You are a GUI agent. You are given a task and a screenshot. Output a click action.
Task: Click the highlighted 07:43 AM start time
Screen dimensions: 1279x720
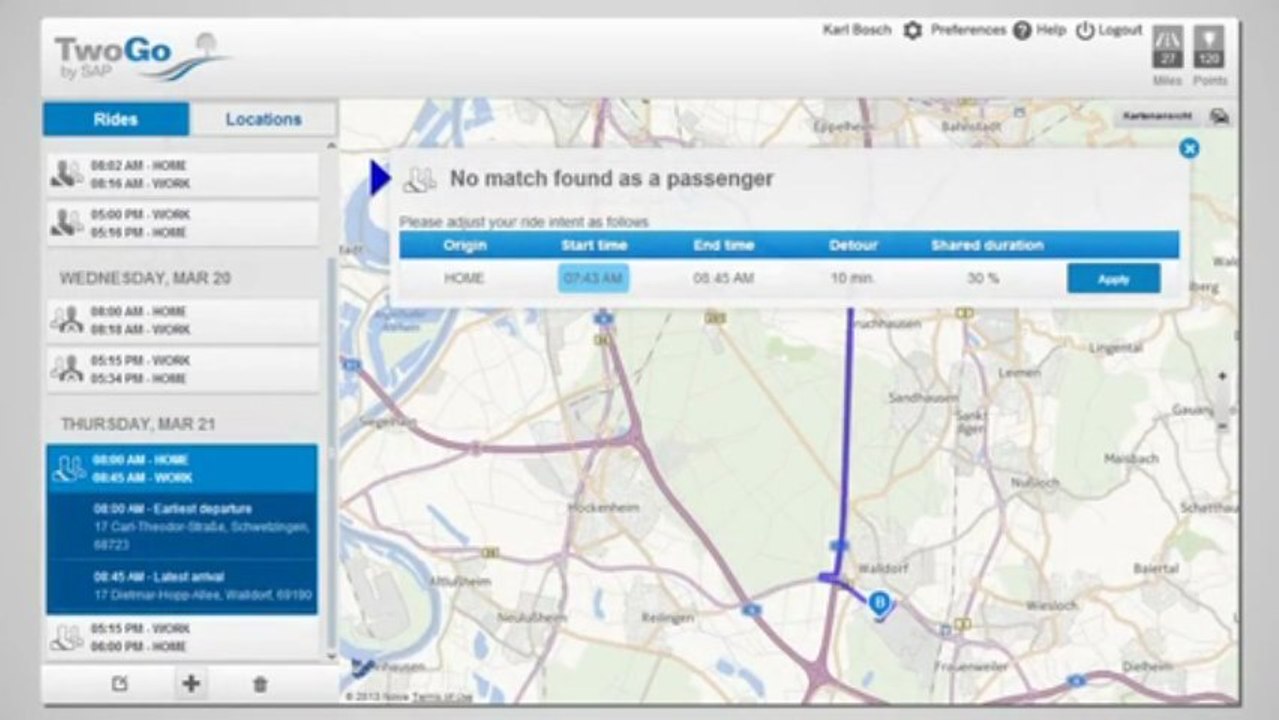click(x=593, y=278)
